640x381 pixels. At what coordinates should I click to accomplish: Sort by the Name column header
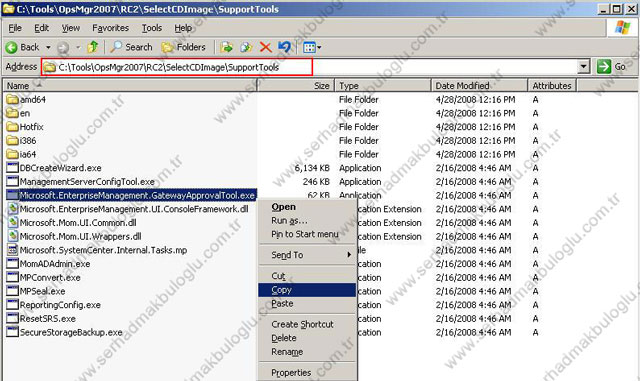[130, 86]
